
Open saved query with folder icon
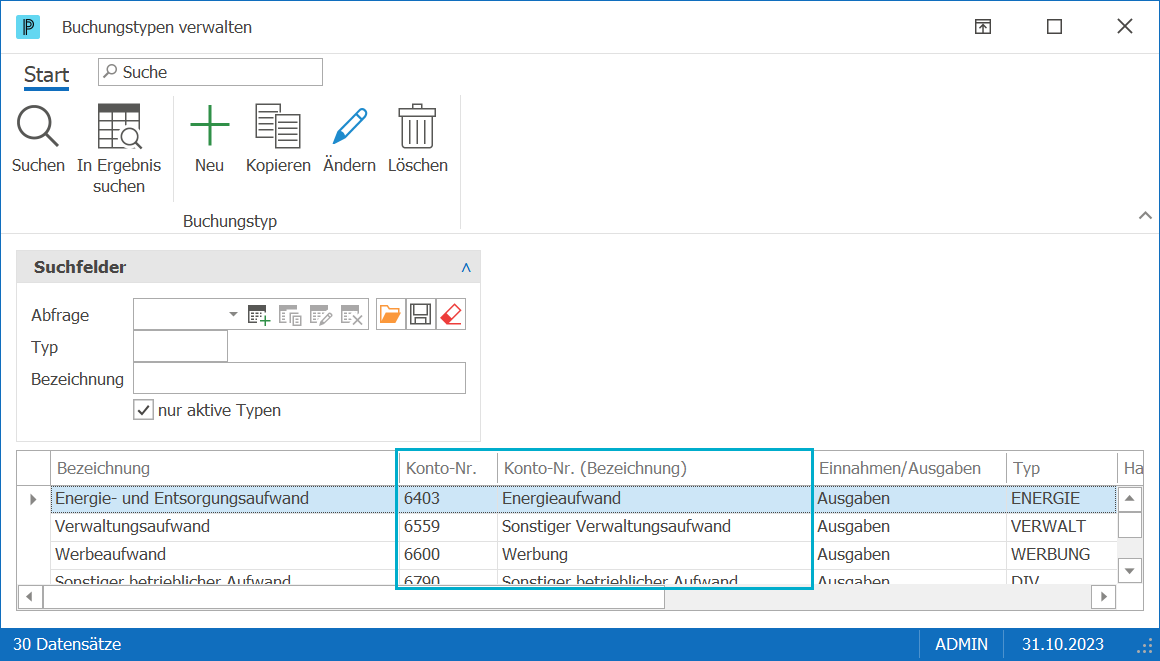pos(391,315)
